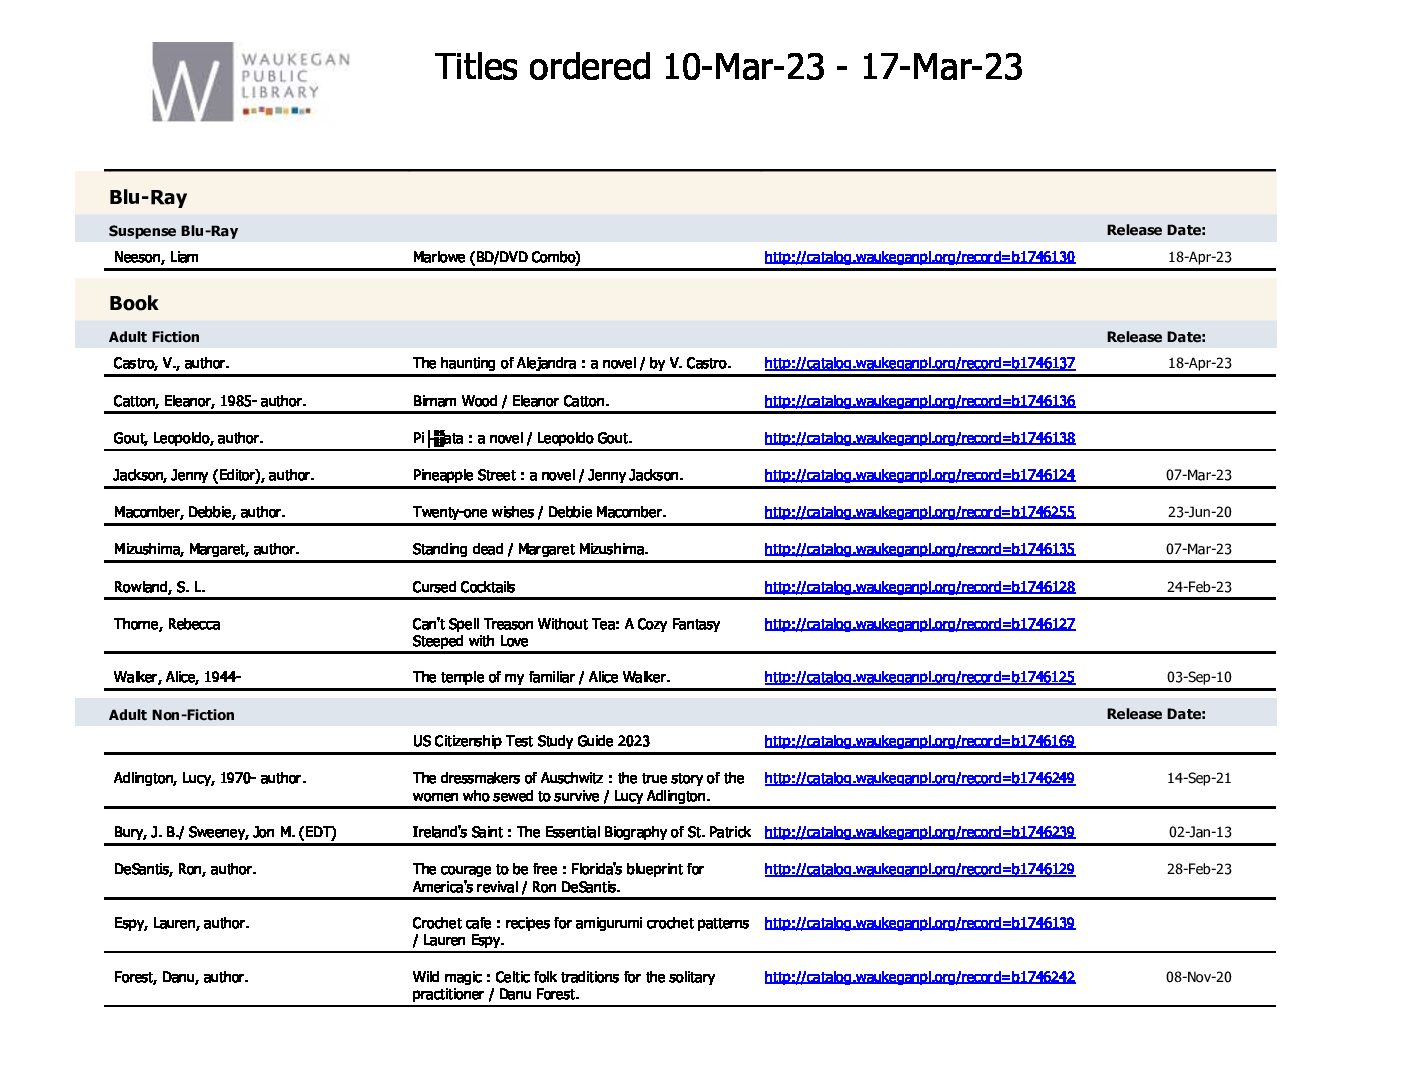Open catalog link for US Citizenship Test Study Guide

click(x=919, y=741)
